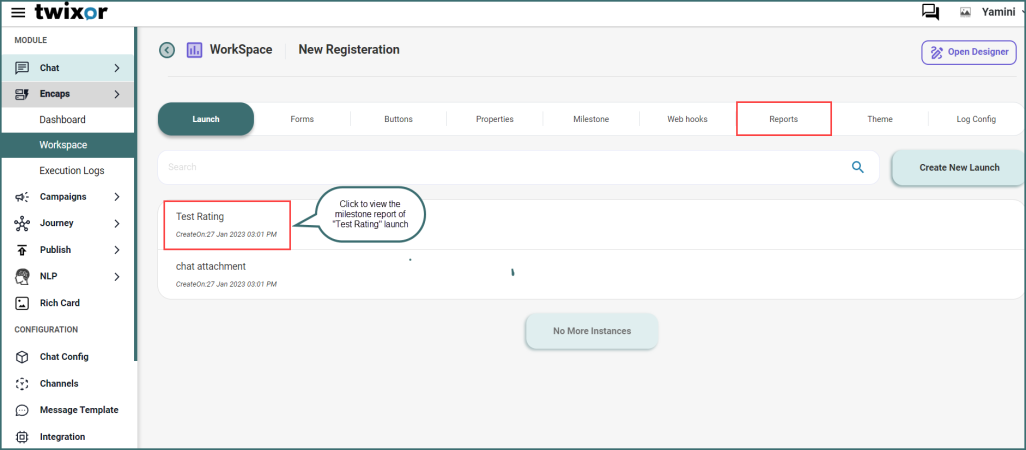Click the Create New Launch button

click(x=958, y=167)
